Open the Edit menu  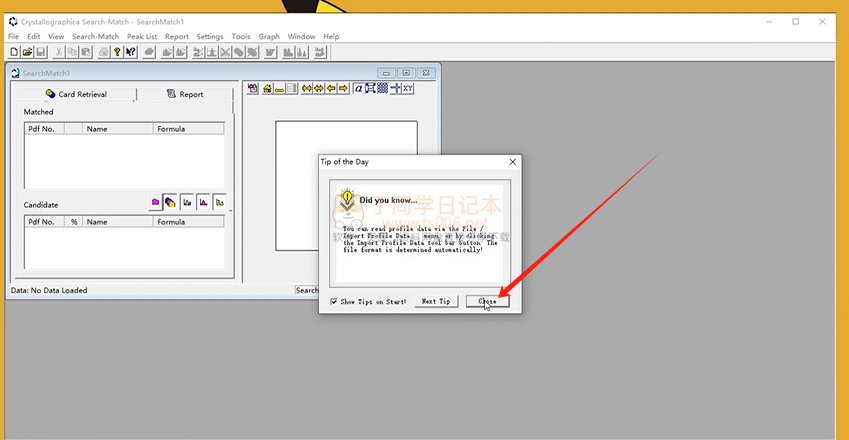(x=34, y=36)
